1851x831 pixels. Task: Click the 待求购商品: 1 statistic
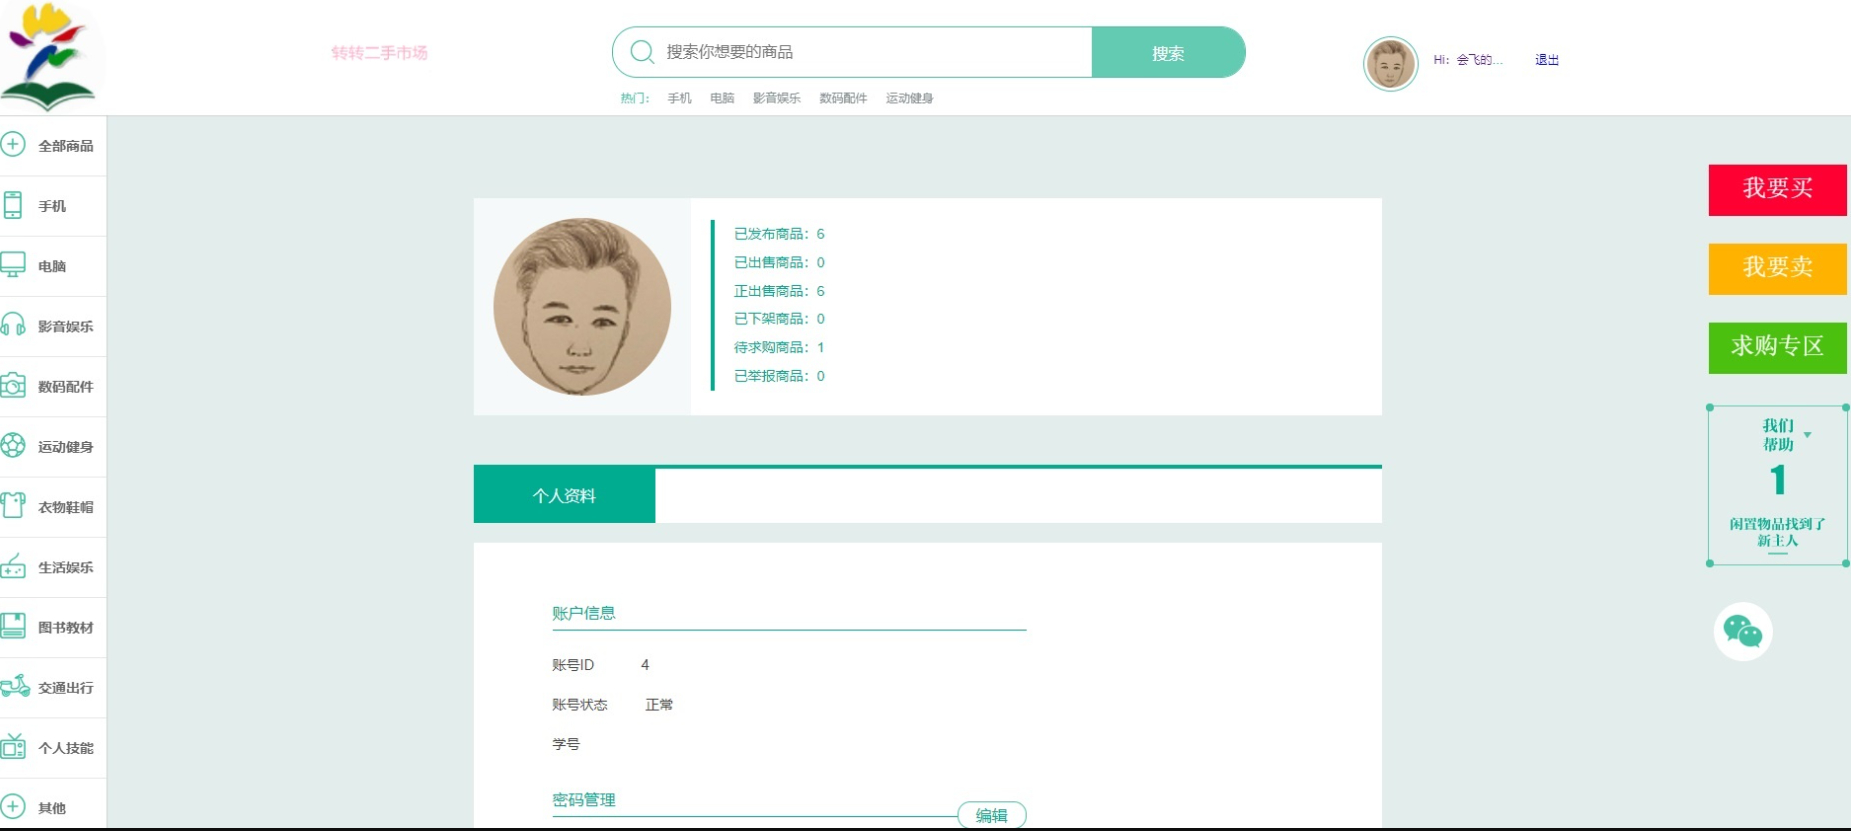coord(779,347)
